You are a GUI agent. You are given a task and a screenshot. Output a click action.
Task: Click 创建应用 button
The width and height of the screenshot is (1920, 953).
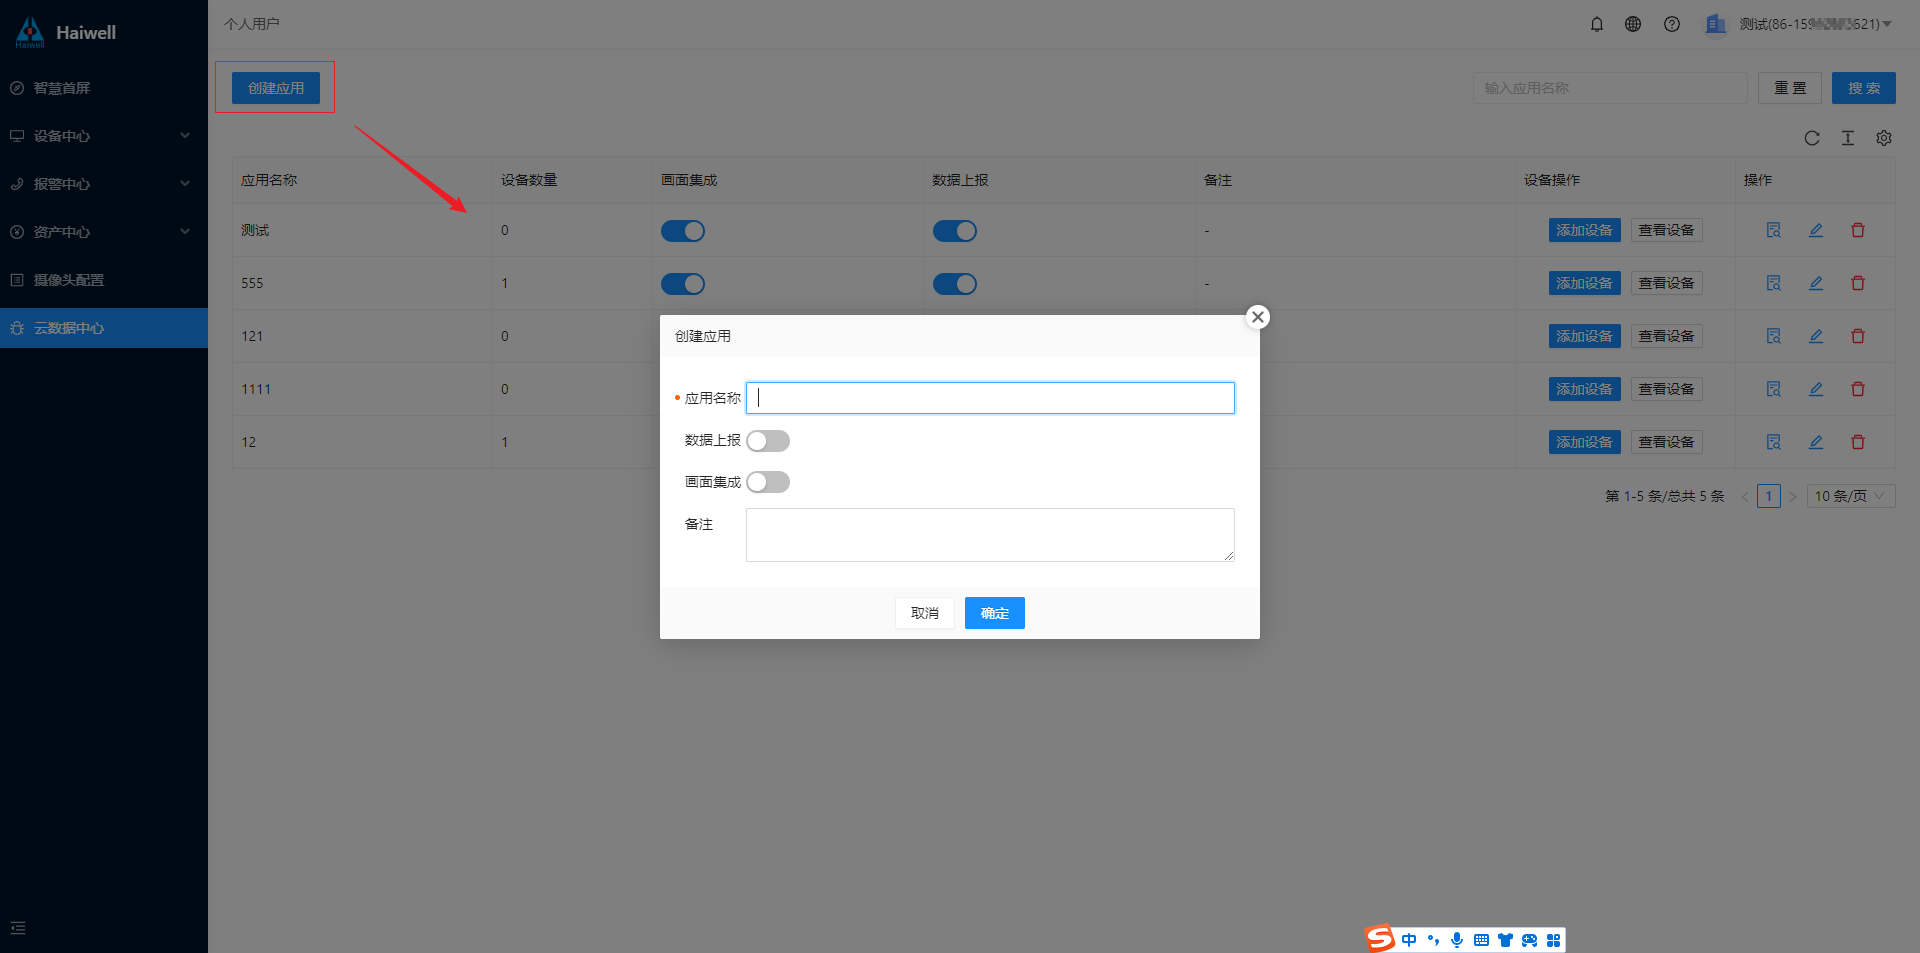(276, 88)
